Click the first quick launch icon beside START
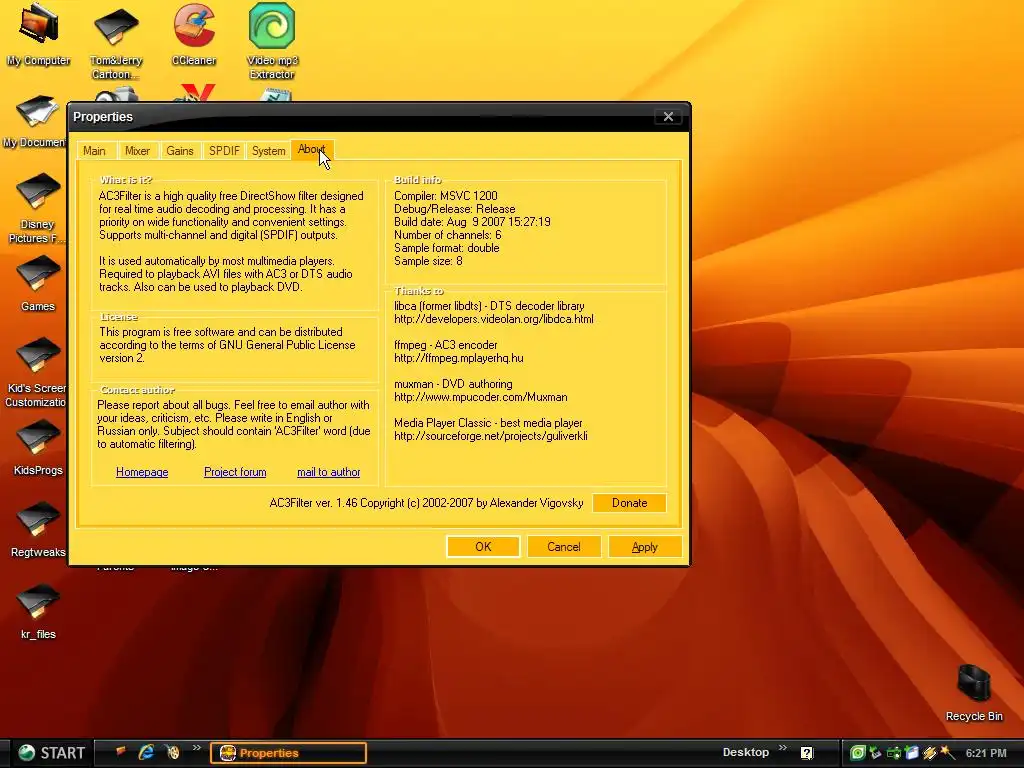This screenshot has height=768, width=1024. click(x=120, y=752)
